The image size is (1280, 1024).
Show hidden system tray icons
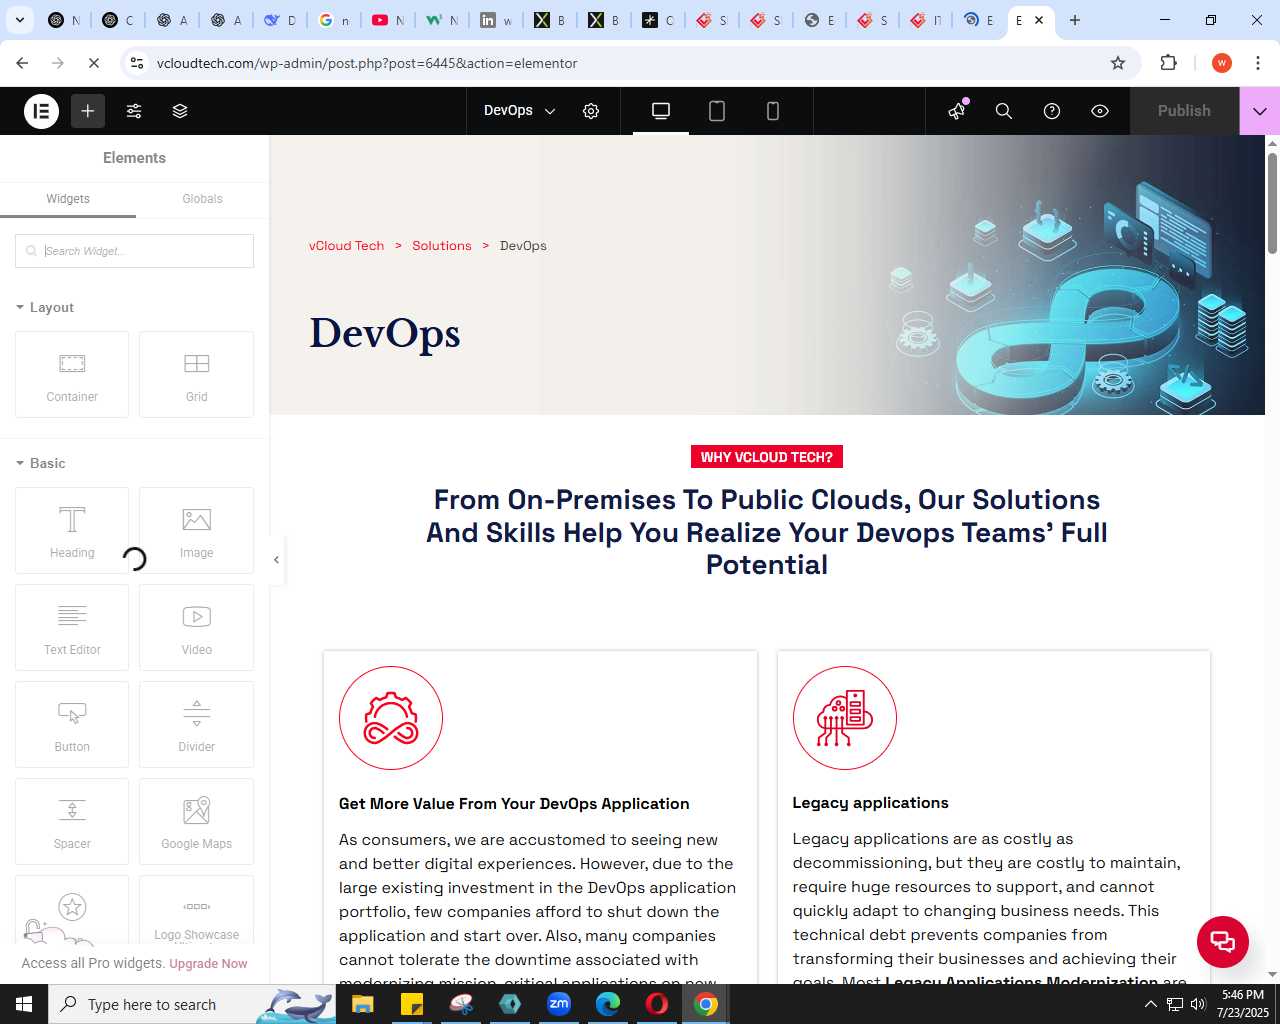pyautogui.click(x=1150, y=1004)
